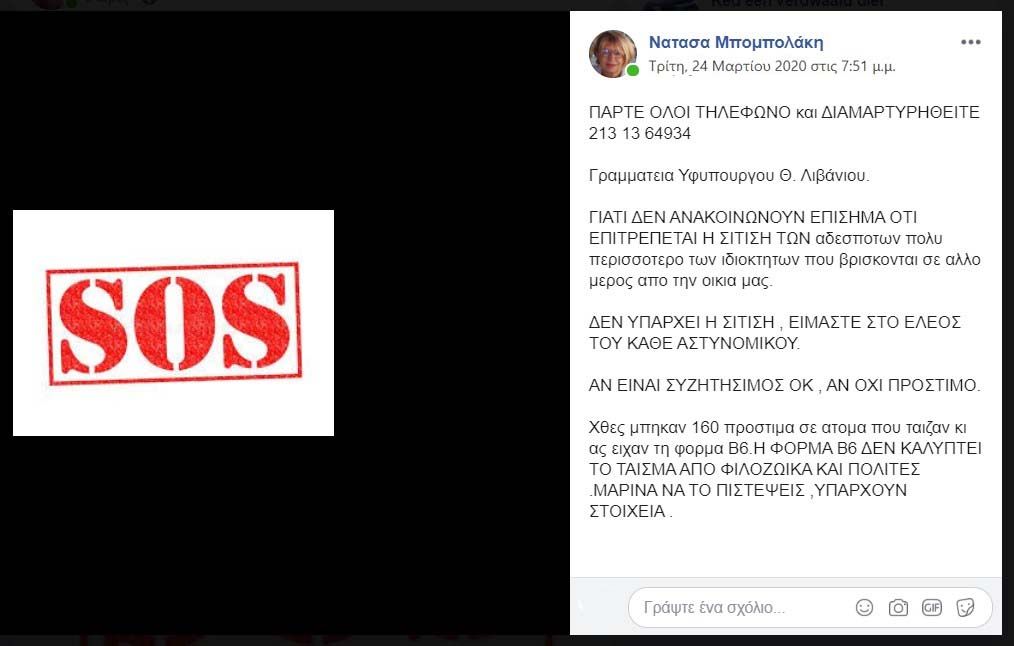Insert an emoji in the comment

point(864,607)
